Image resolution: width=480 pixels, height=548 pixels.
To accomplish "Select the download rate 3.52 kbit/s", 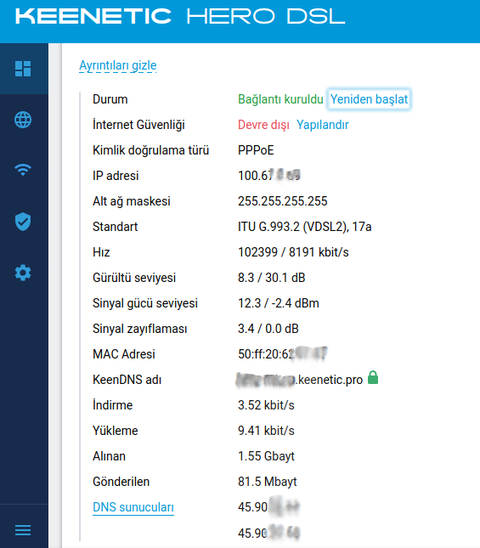I will coord(266,405).
